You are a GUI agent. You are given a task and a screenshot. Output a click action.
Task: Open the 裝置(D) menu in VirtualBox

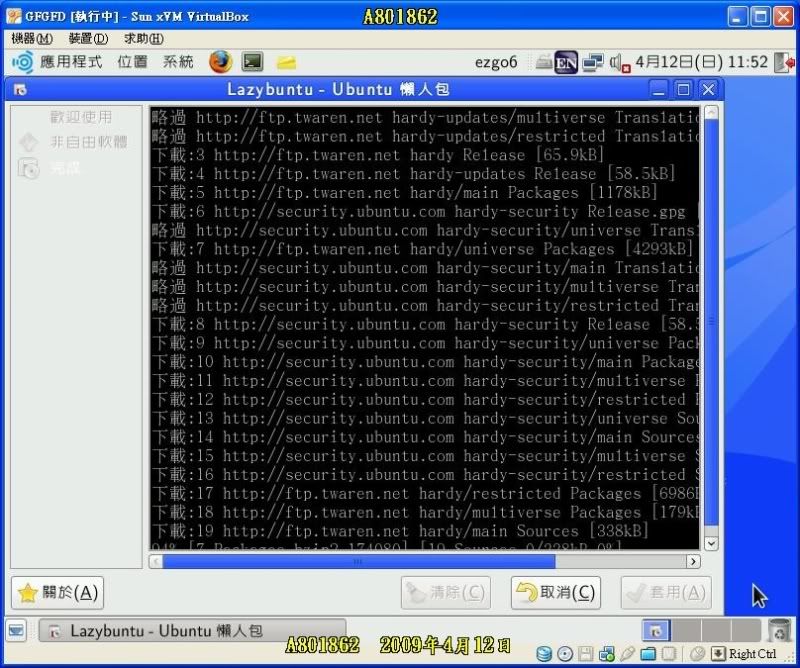pyautogui.click(x=88, y=38)
